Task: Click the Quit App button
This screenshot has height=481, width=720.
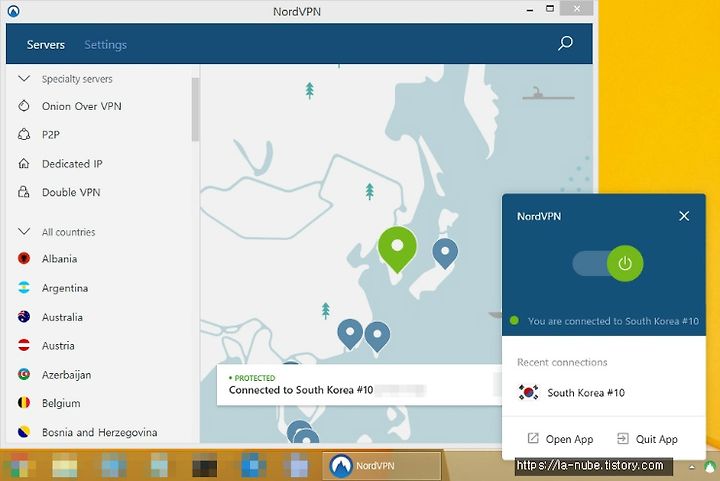Action: tap(647, 439)
